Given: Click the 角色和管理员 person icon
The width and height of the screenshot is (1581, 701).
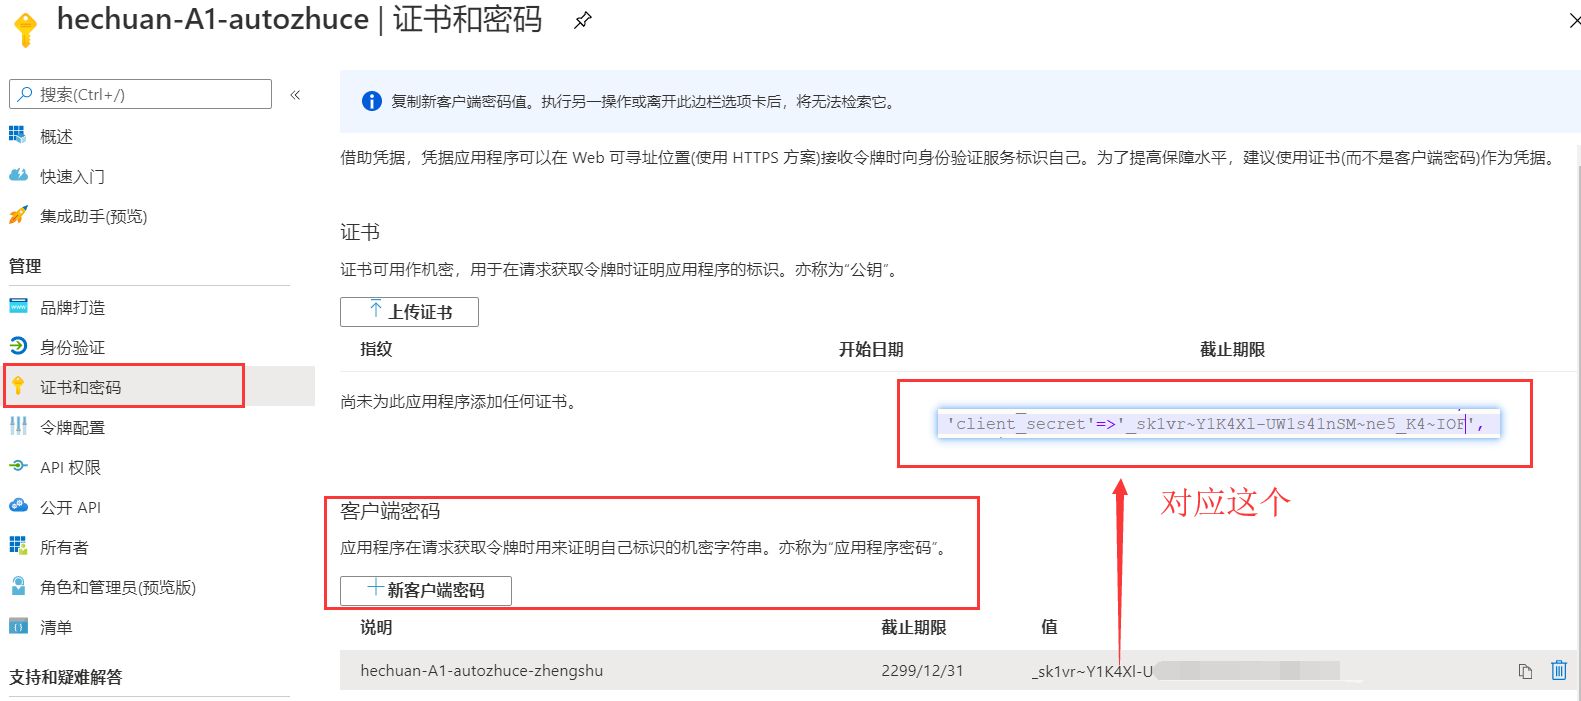Looking at the screenshot, I should 18,586.
